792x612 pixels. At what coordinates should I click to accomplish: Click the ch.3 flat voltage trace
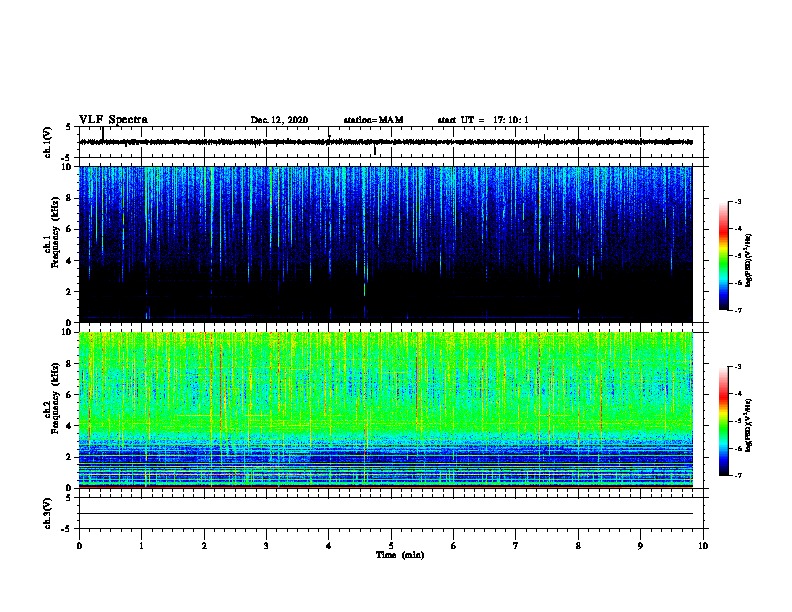point(386,514)
